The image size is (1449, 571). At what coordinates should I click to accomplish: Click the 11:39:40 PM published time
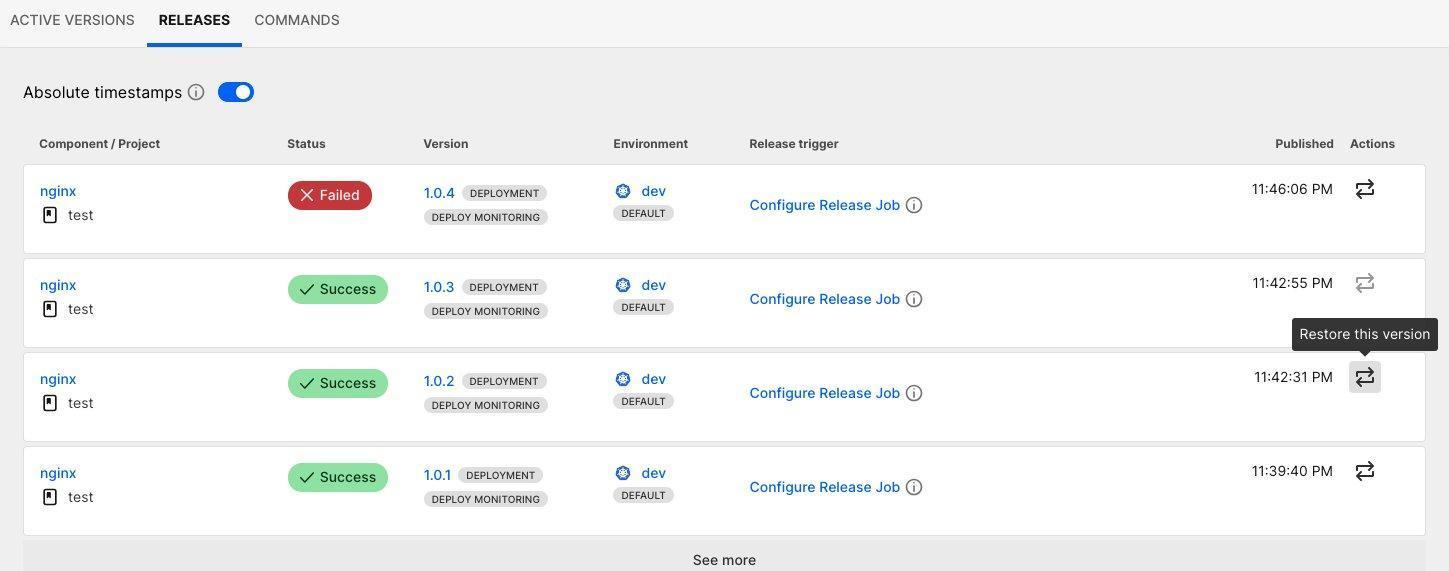coord(1292,471)
